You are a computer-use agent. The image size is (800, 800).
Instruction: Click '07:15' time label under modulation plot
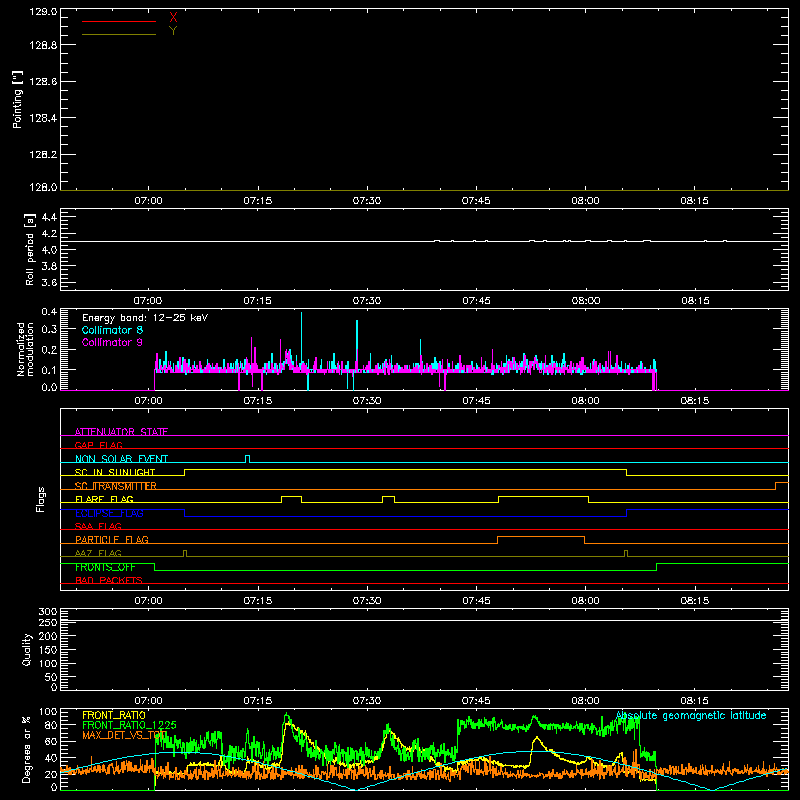[258, 401]
